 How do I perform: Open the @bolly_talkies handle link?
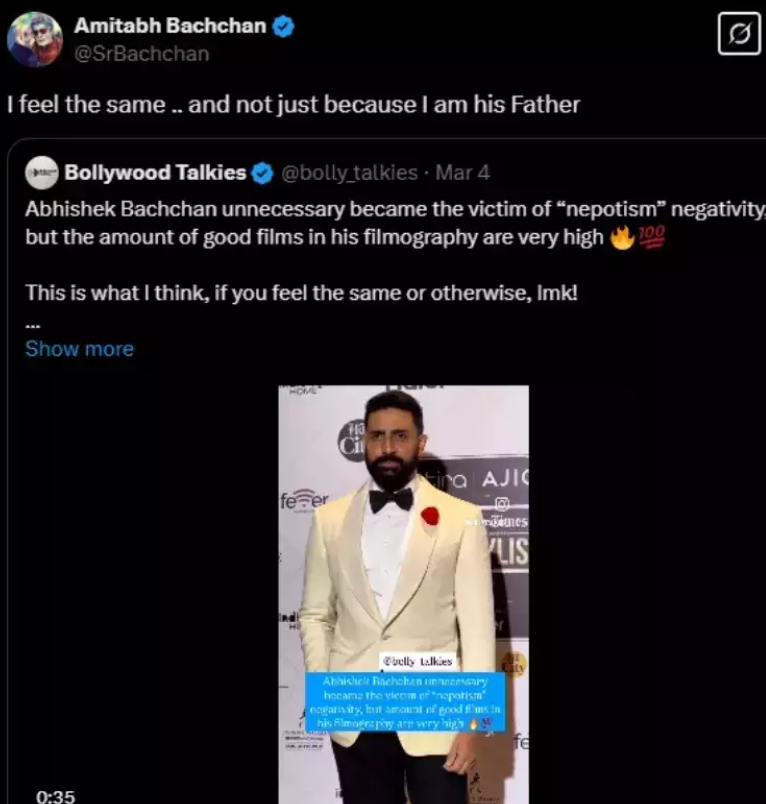[x=349, y=173]
